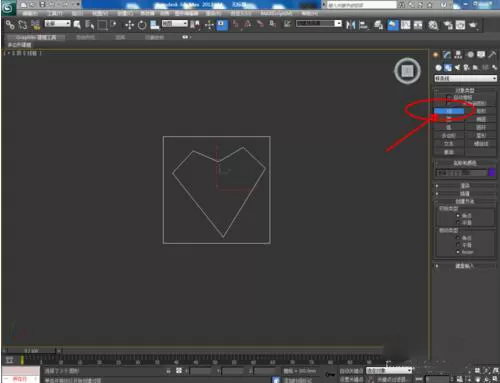Viewport: 500px width, 383px height.
Task: Expand the 插值 rollout
Action: tap(465, 193)
